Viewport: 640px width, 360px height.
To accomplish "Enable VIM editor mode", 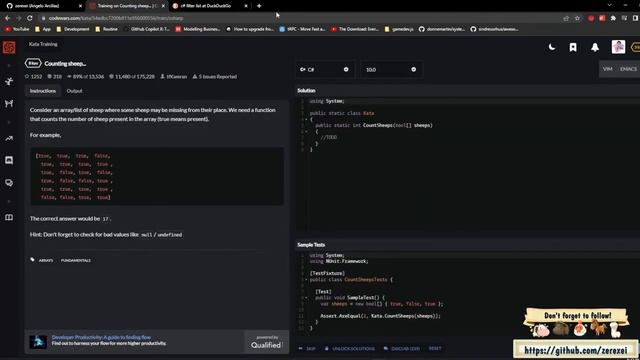I will (607, 69).
